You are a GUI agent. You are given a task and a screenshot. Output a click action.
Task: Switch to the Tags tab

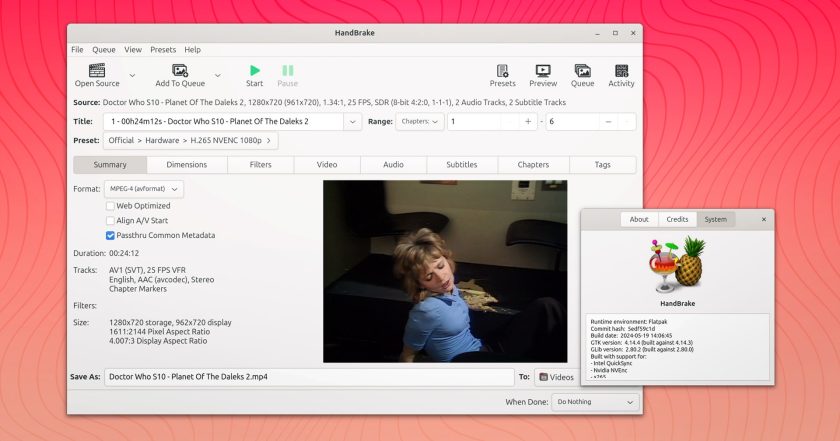(603, 165)
